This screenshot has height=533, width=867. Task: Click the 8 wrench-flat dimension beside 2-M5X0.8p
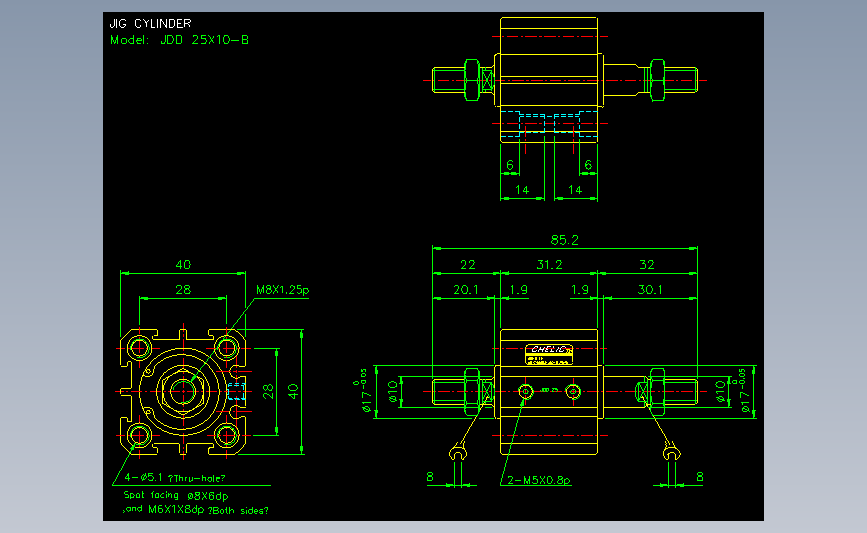pyautogui.click(x=430, y=477)
